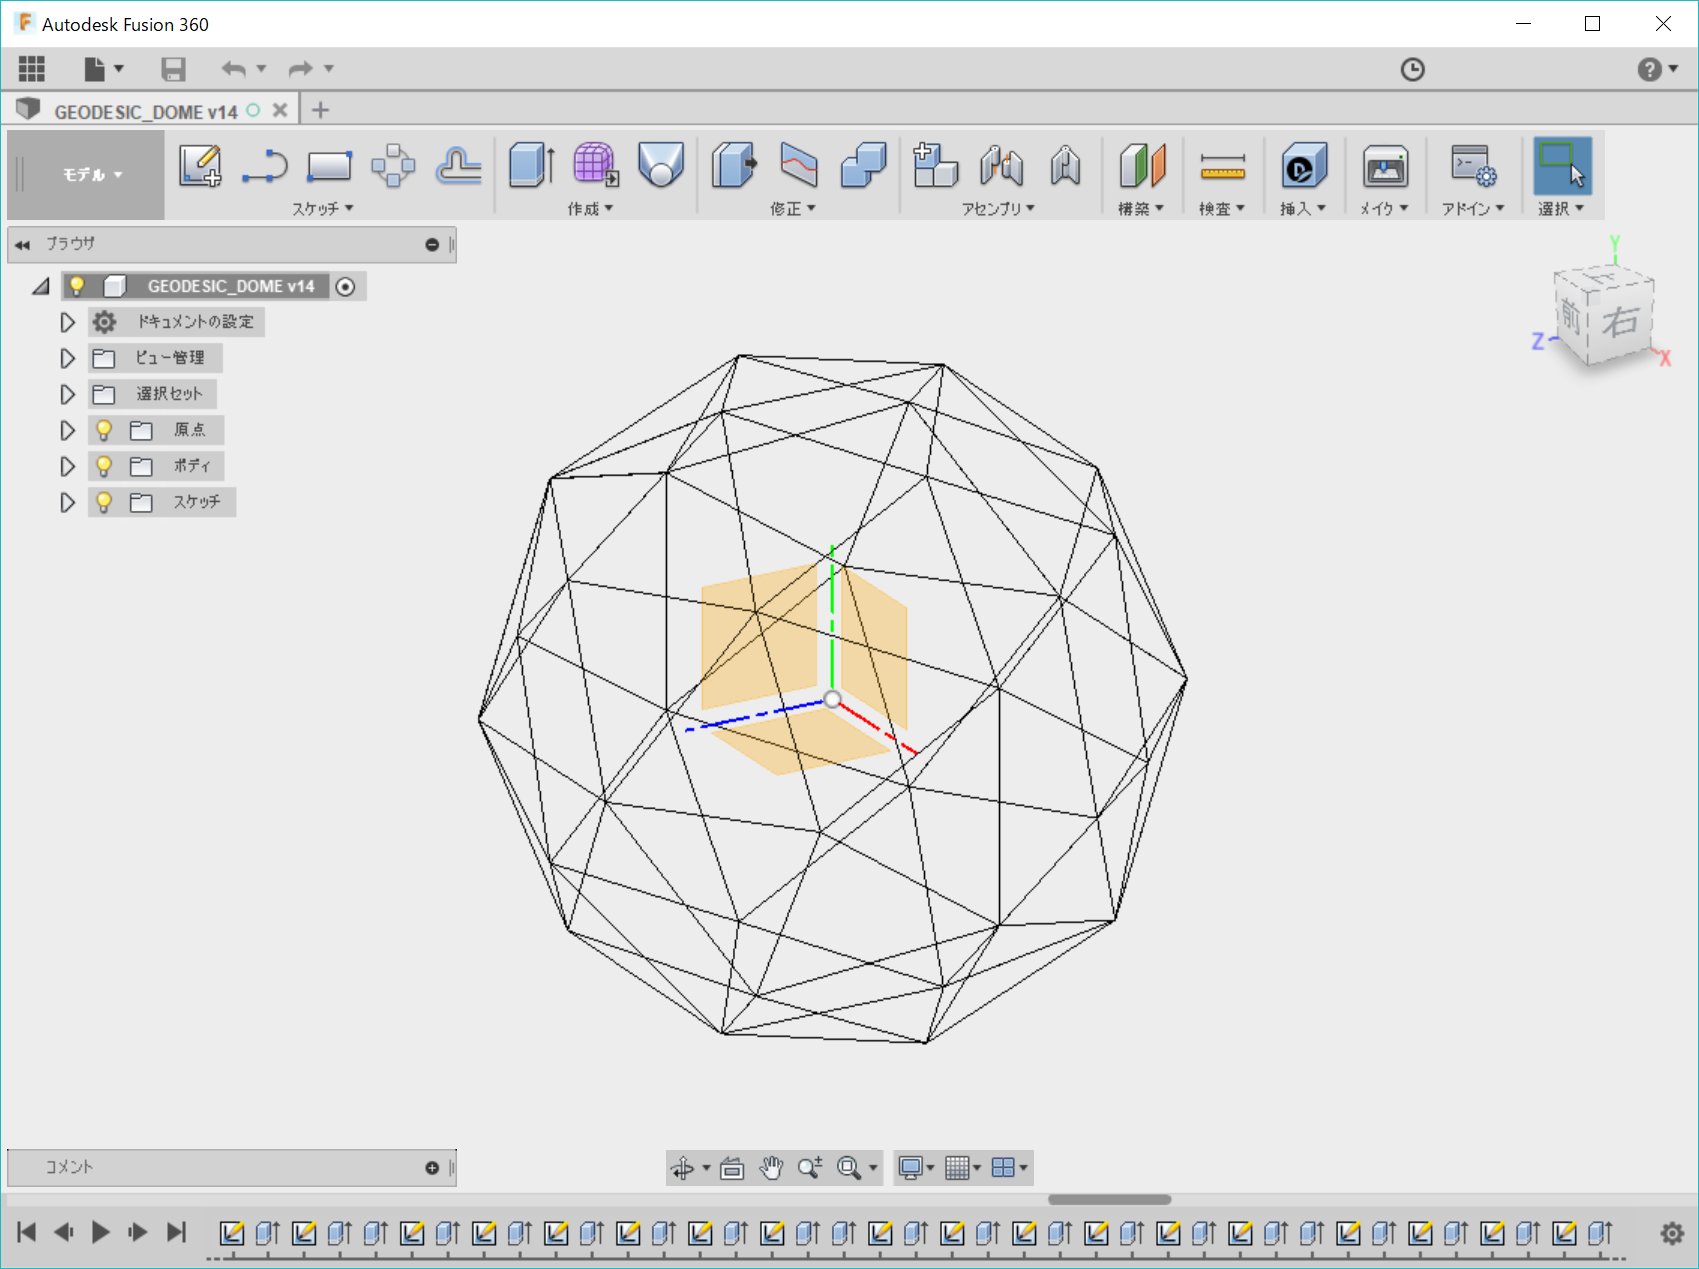Add a new design tab with plus
This screenshot has width=1699, height=1269.
[x=320, y=110]
